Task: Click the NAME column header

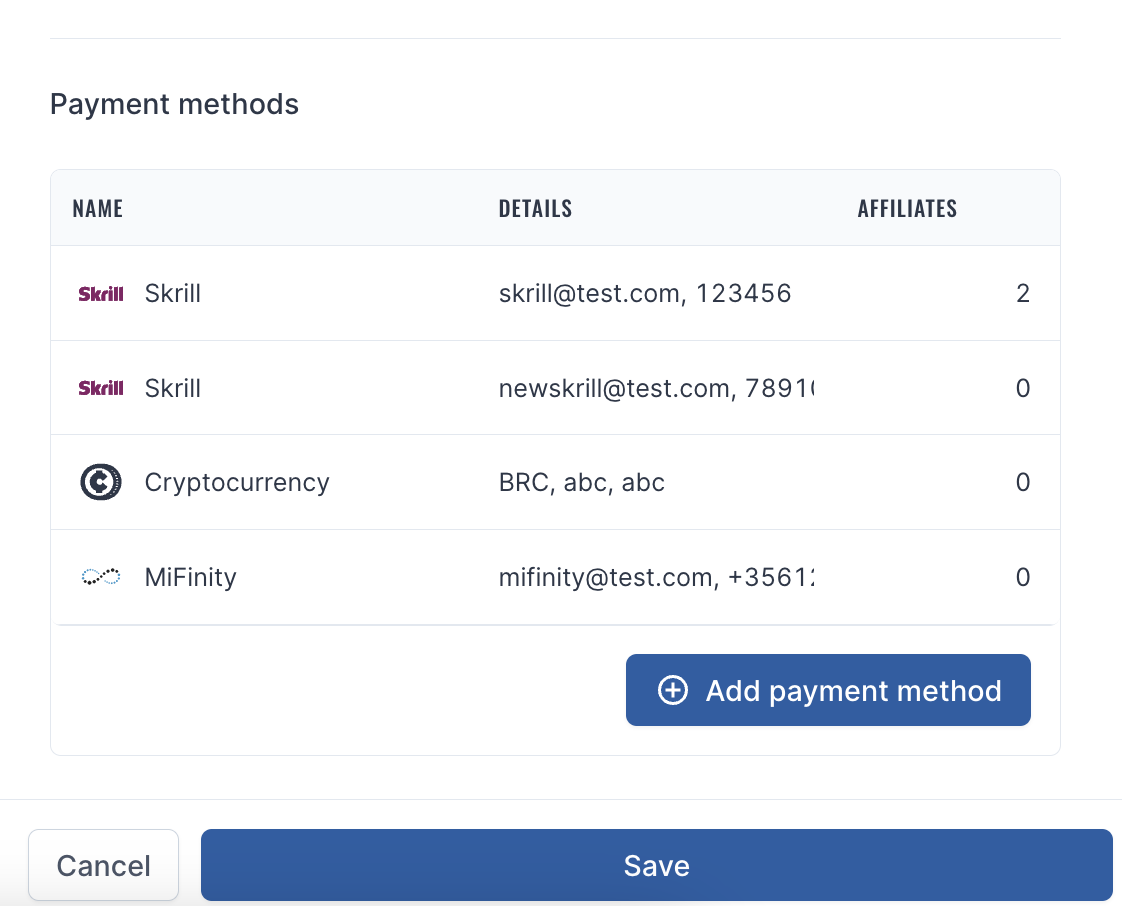Action: [x=98, y=208]
